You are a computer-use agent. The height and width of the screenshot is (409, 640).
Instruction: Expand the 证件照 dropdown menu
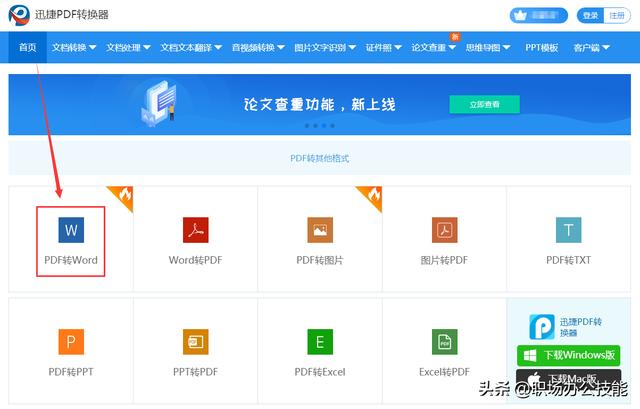tap(383, 47)
